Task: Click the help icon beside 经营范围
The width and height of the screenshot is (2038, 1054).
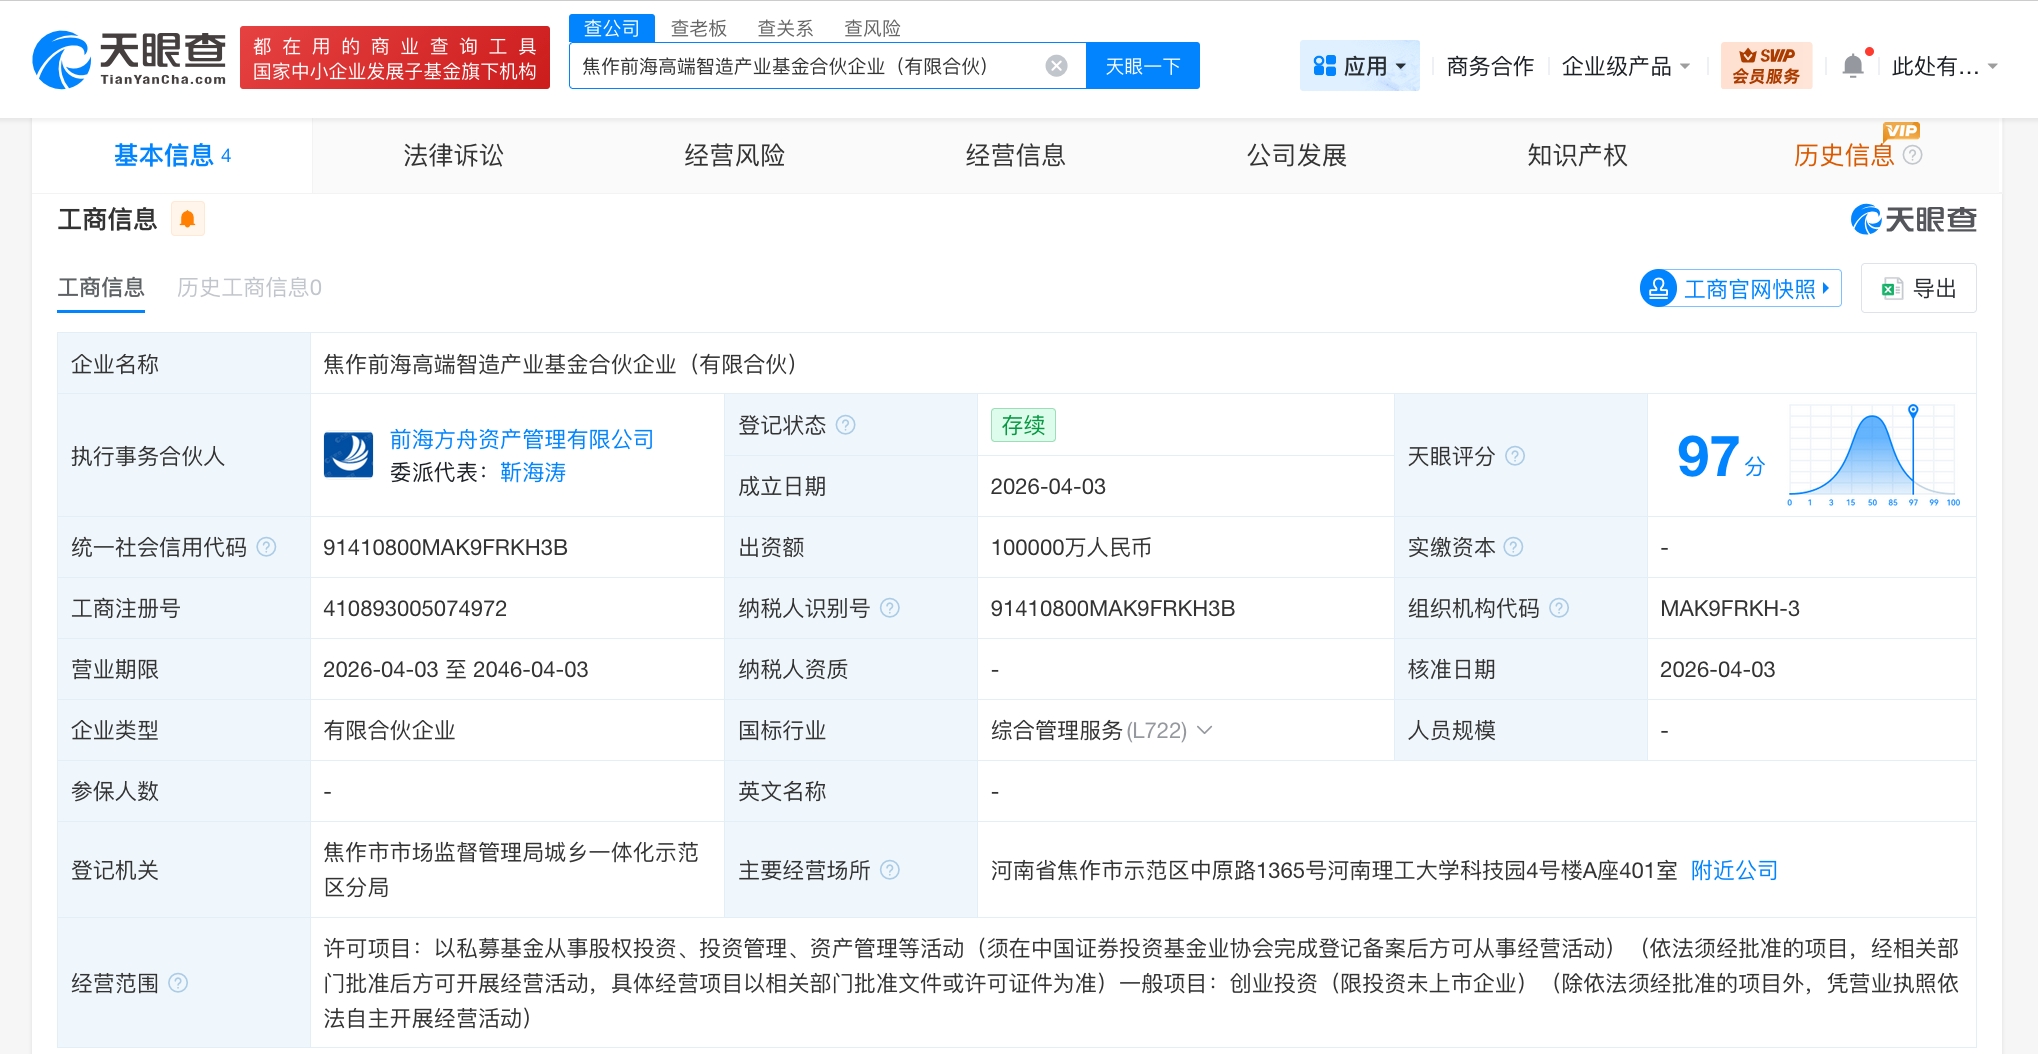Action: (180, 983)
